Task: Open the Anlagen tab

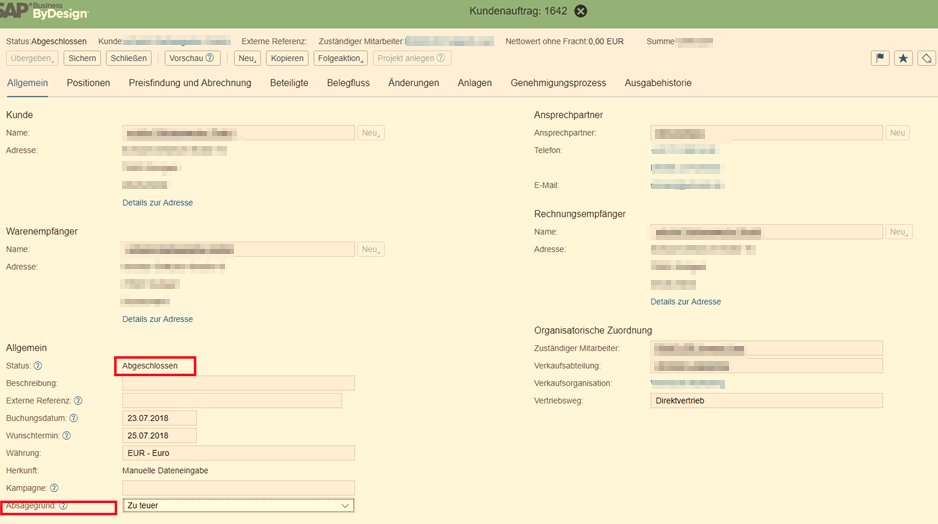Action: click(x=474, y=83)
